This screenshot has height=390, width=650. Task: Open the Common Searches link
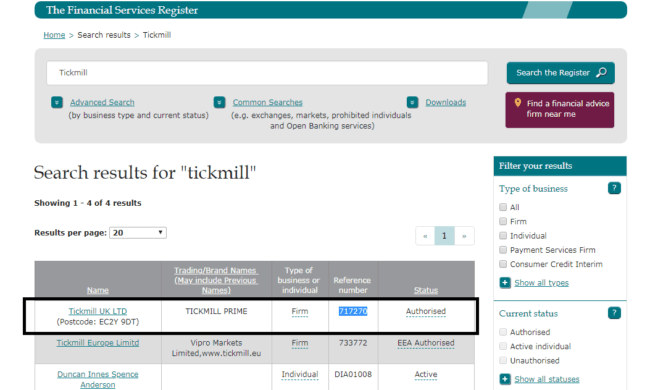point(267,102)
